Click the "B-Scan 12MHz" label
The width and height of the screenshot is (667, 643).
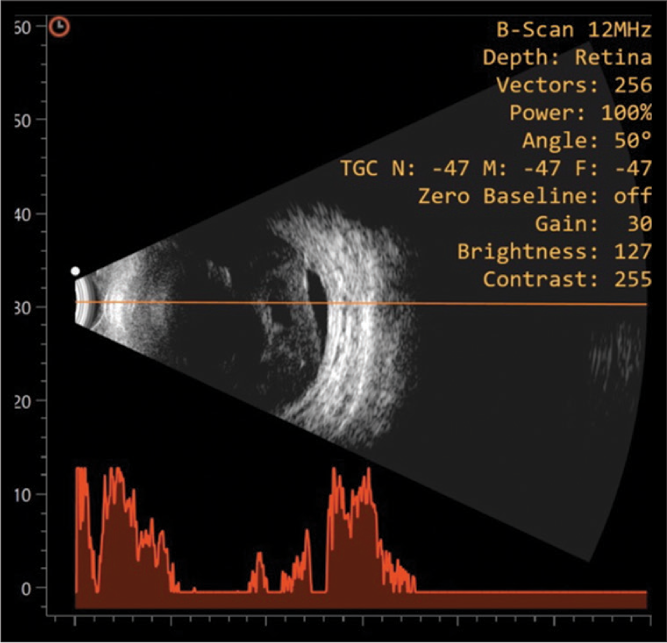574,30
